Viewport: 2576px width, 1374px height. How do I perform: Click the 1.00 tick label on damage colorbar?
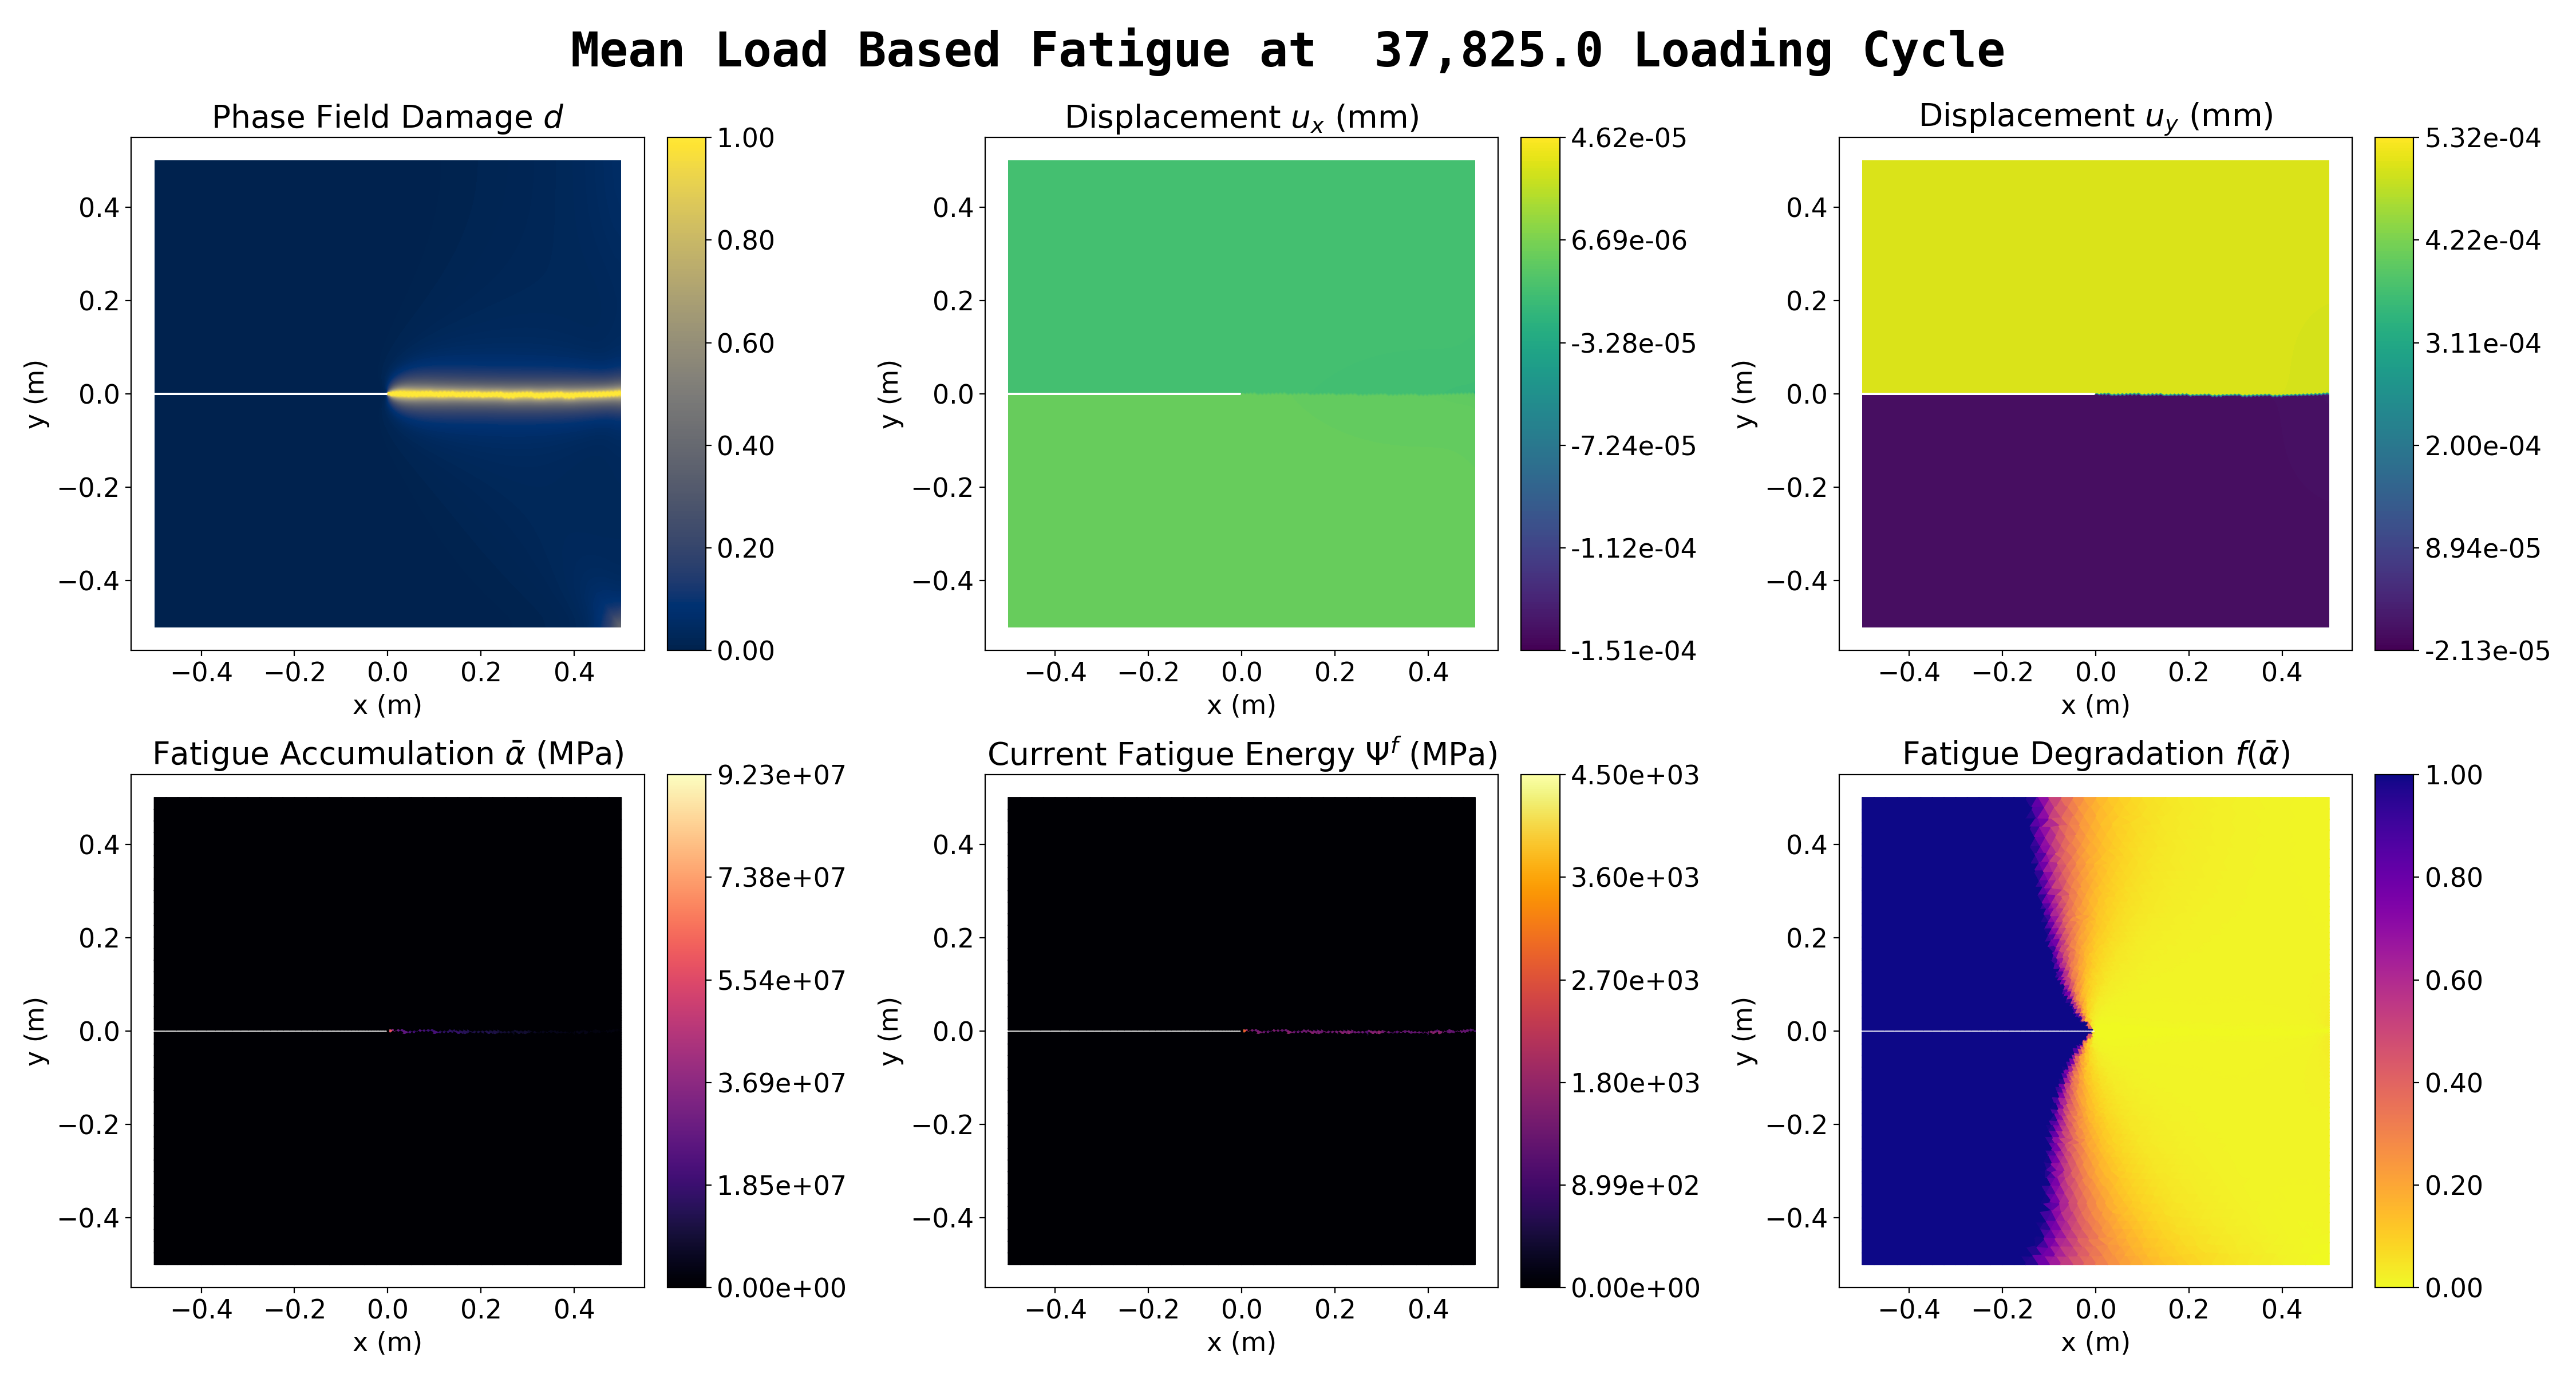click(x=745, y=138)
